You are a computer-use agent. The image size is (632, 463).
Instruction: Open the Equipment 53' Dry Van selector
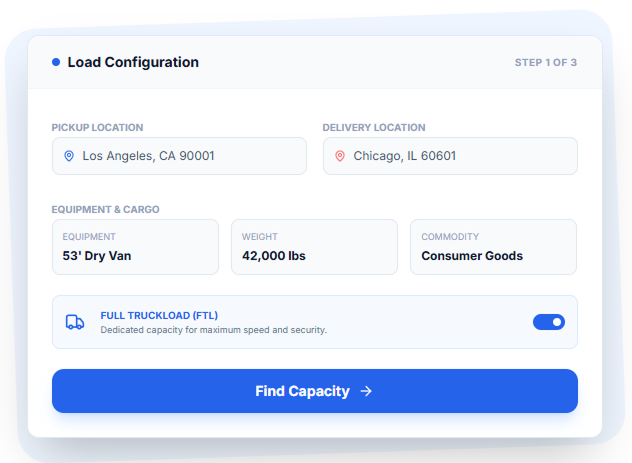(x=135, y=247)
